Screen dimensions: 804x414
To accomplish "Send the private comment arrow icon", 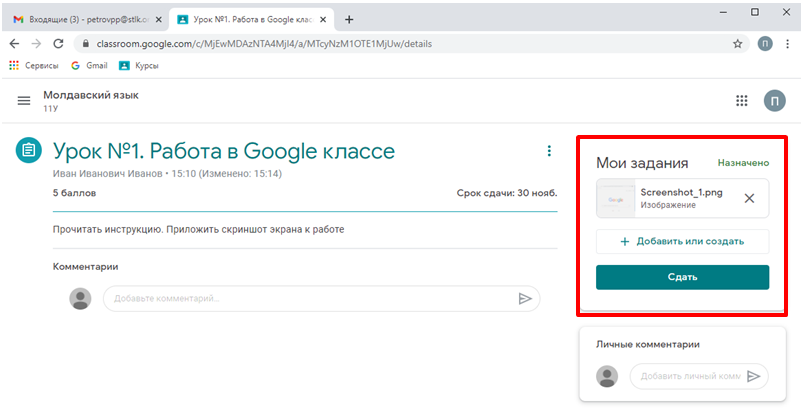I will click(x=754, y=376).
